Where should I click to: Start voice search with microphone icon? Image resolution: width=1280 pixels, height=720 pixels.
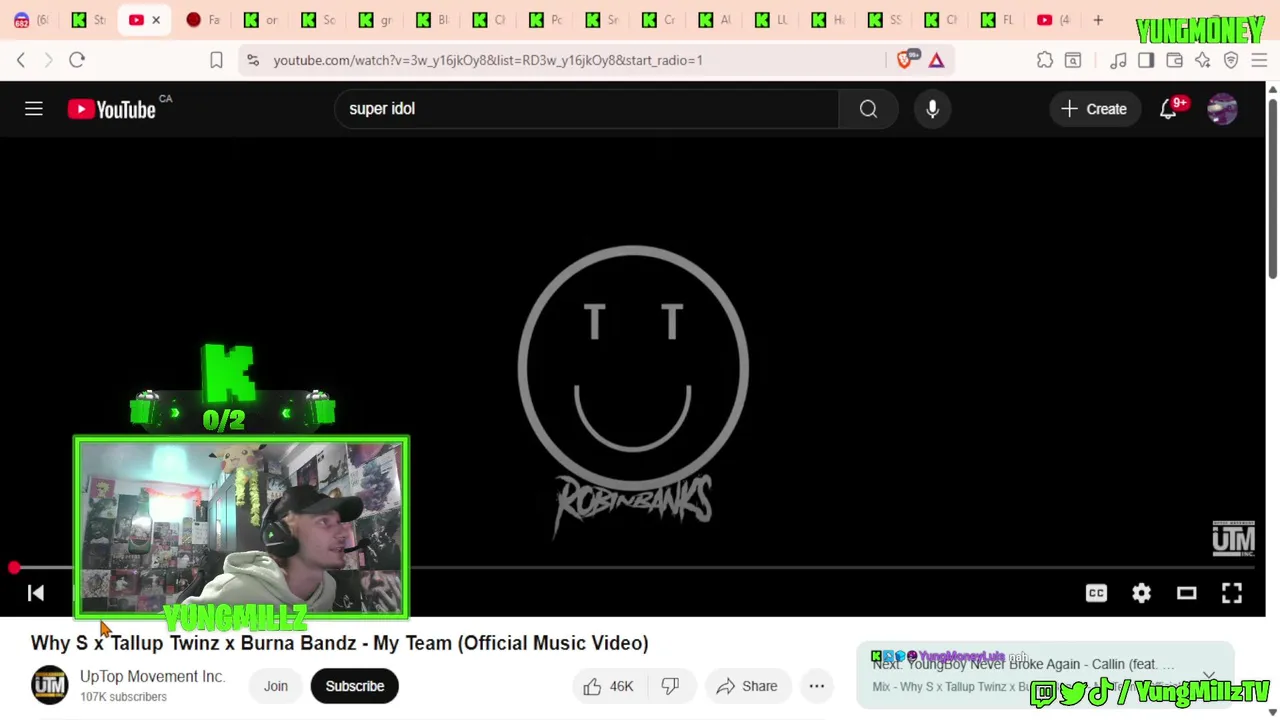coord(932,109)
